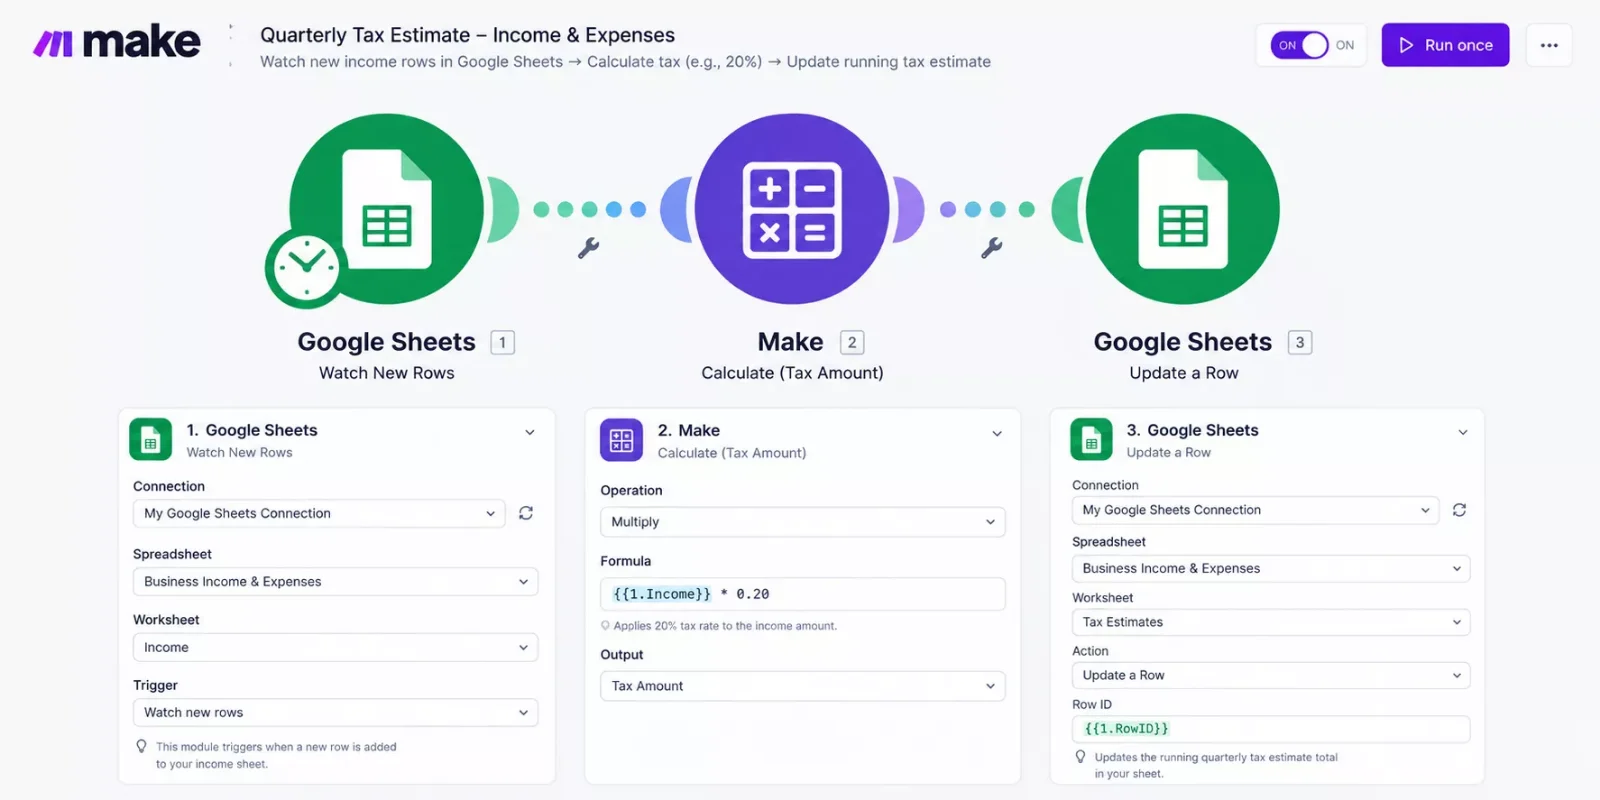Image resolution: width=1600 pixels, height=800 pixels.
Task: Click the Google Sheets icon in panel 1 header
Action: coord(150,439)
